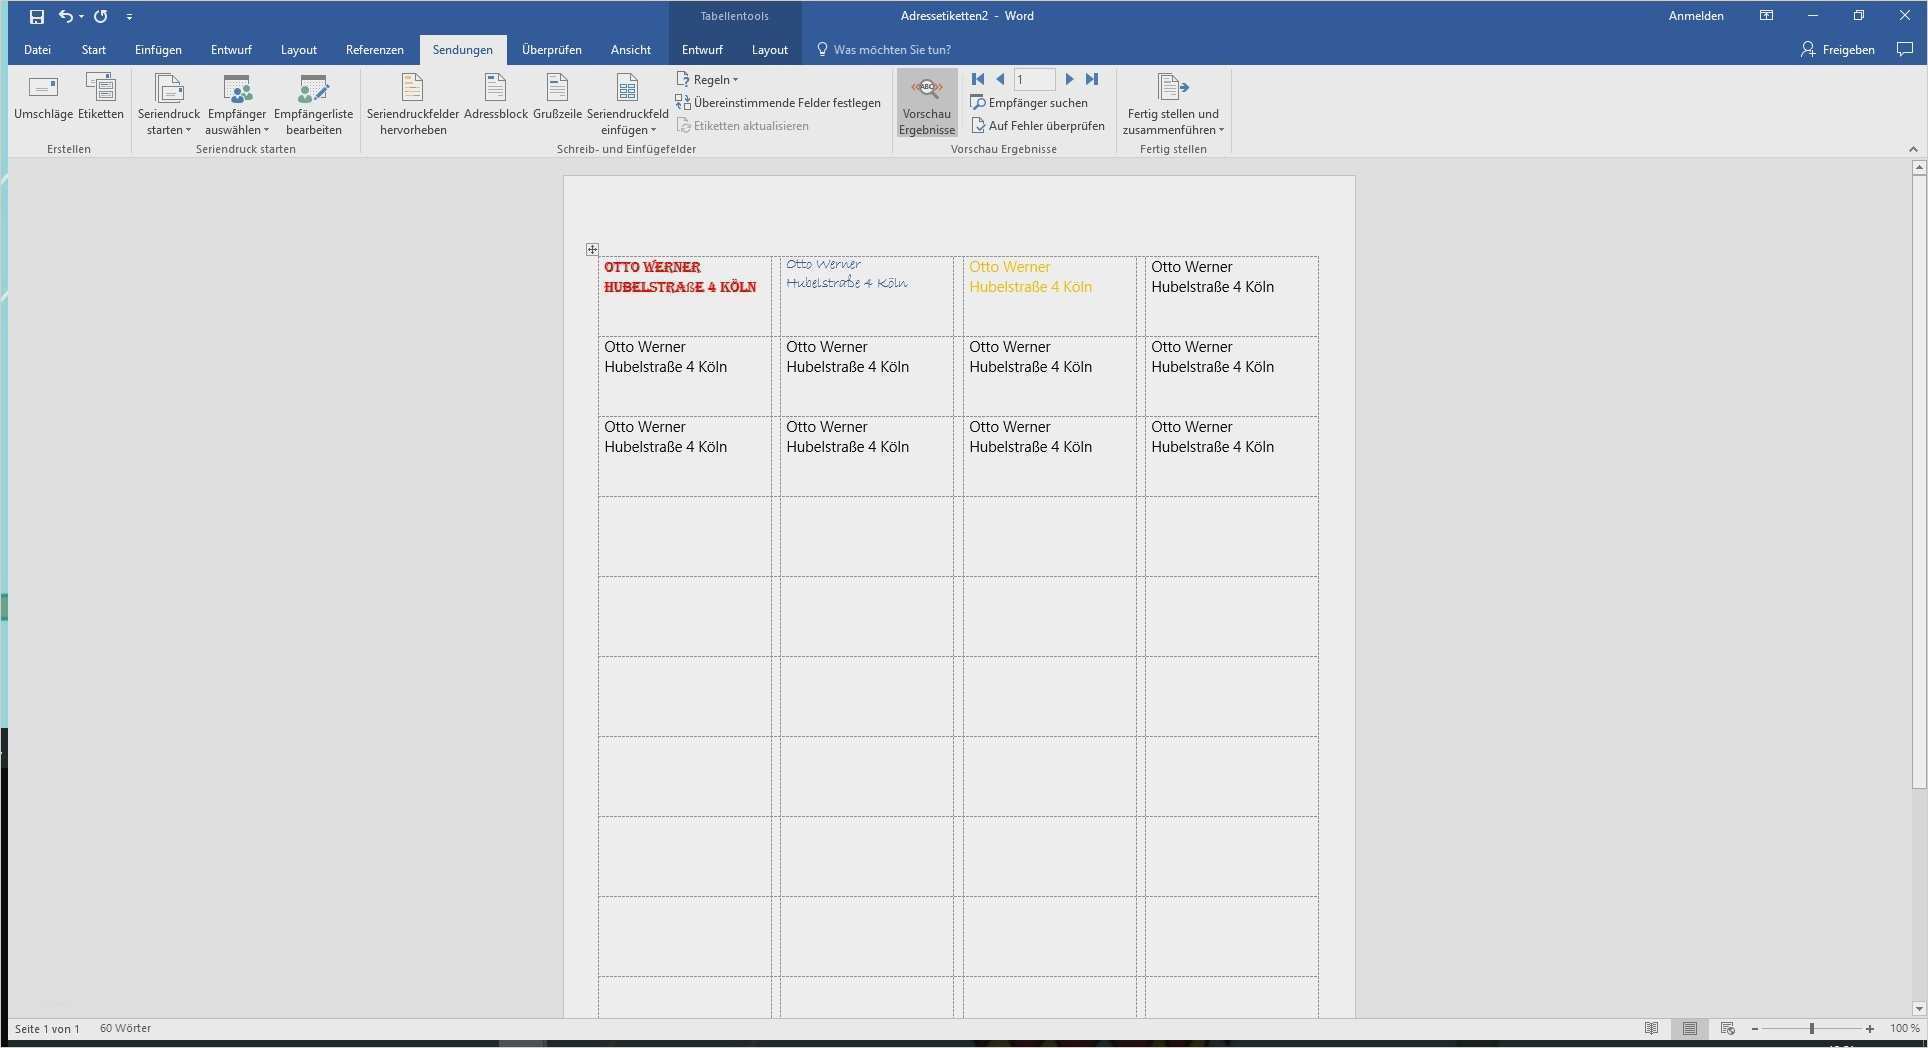Click the record number field

click(1034, 79)
